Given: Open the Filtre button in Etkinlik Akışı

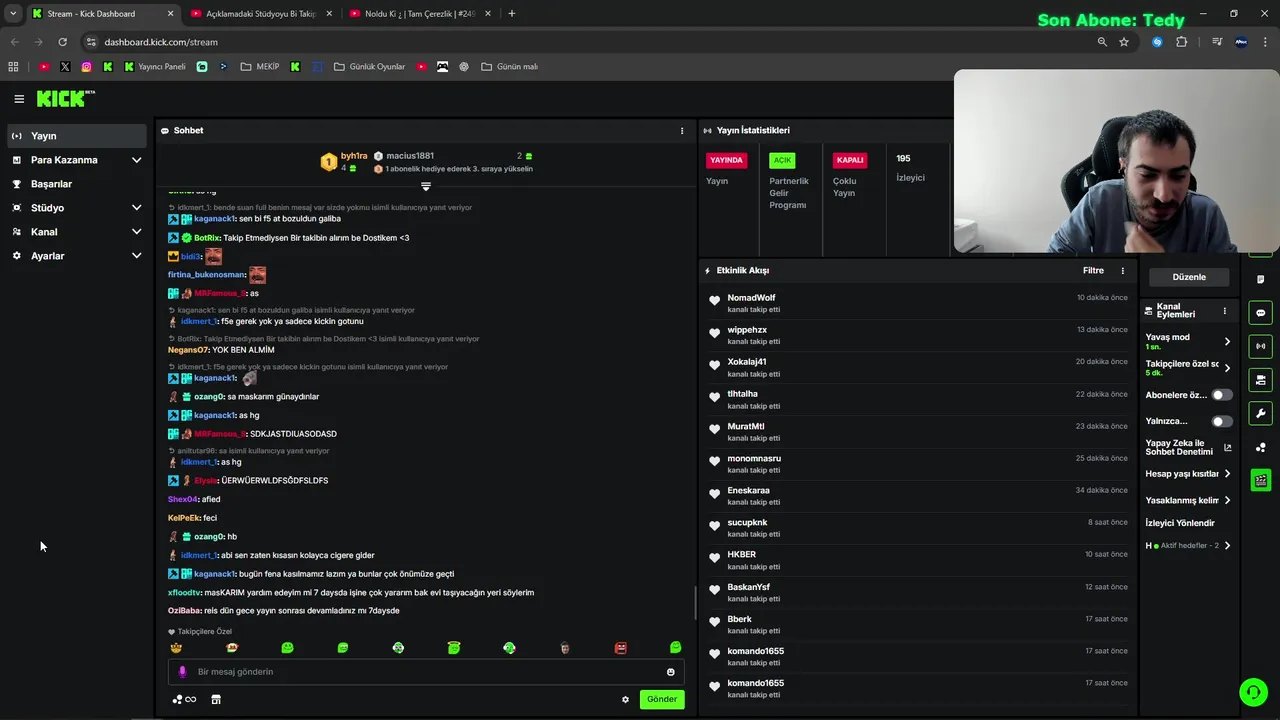Looking at the screenshot, I should 1093,271.
